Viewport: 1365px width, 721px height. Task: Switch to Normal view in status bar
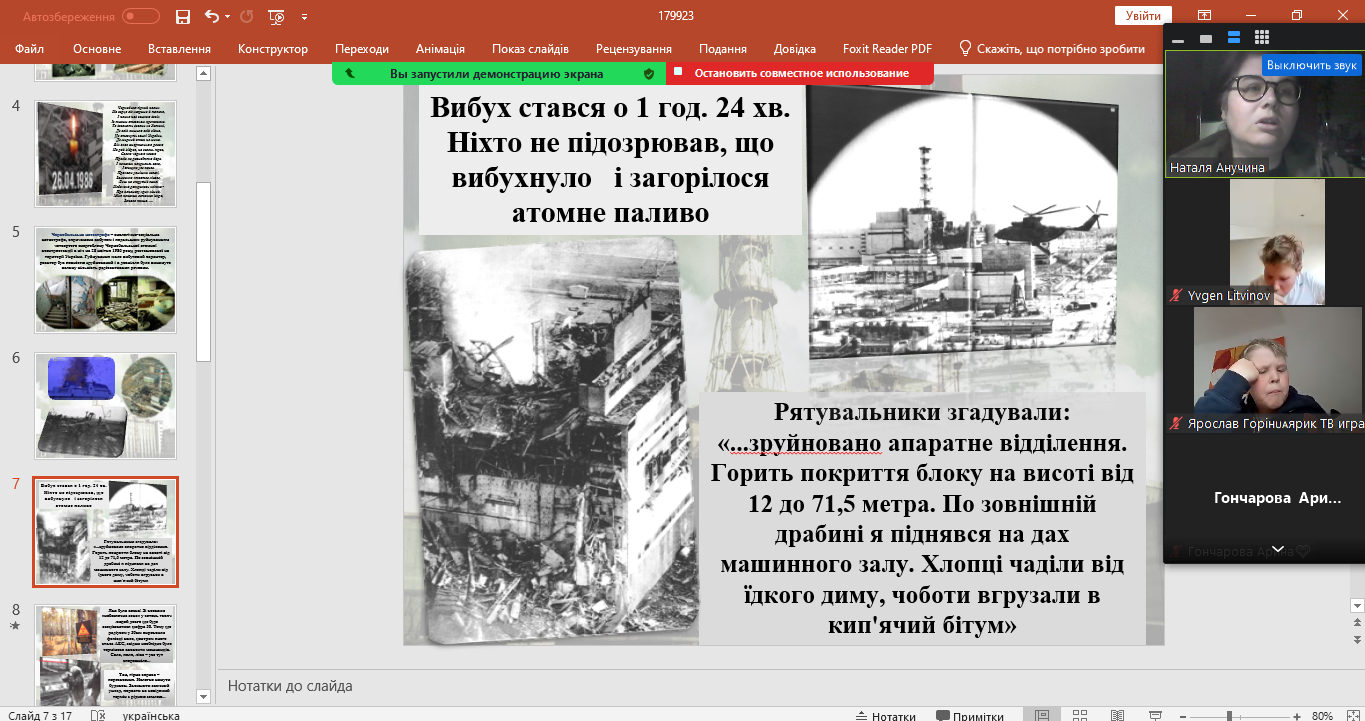point(1042,716)
